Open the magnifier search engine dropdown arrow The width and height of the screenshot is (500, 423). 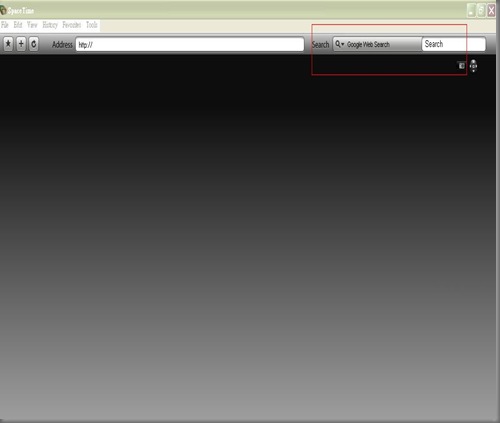(x=340, y=44)
